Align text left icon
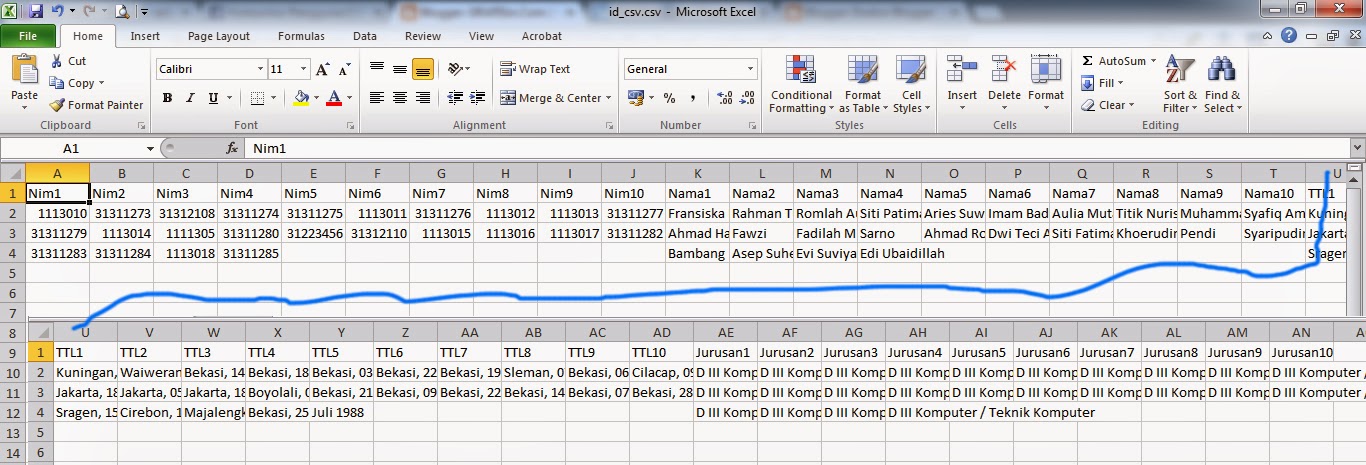 point(377,98)
